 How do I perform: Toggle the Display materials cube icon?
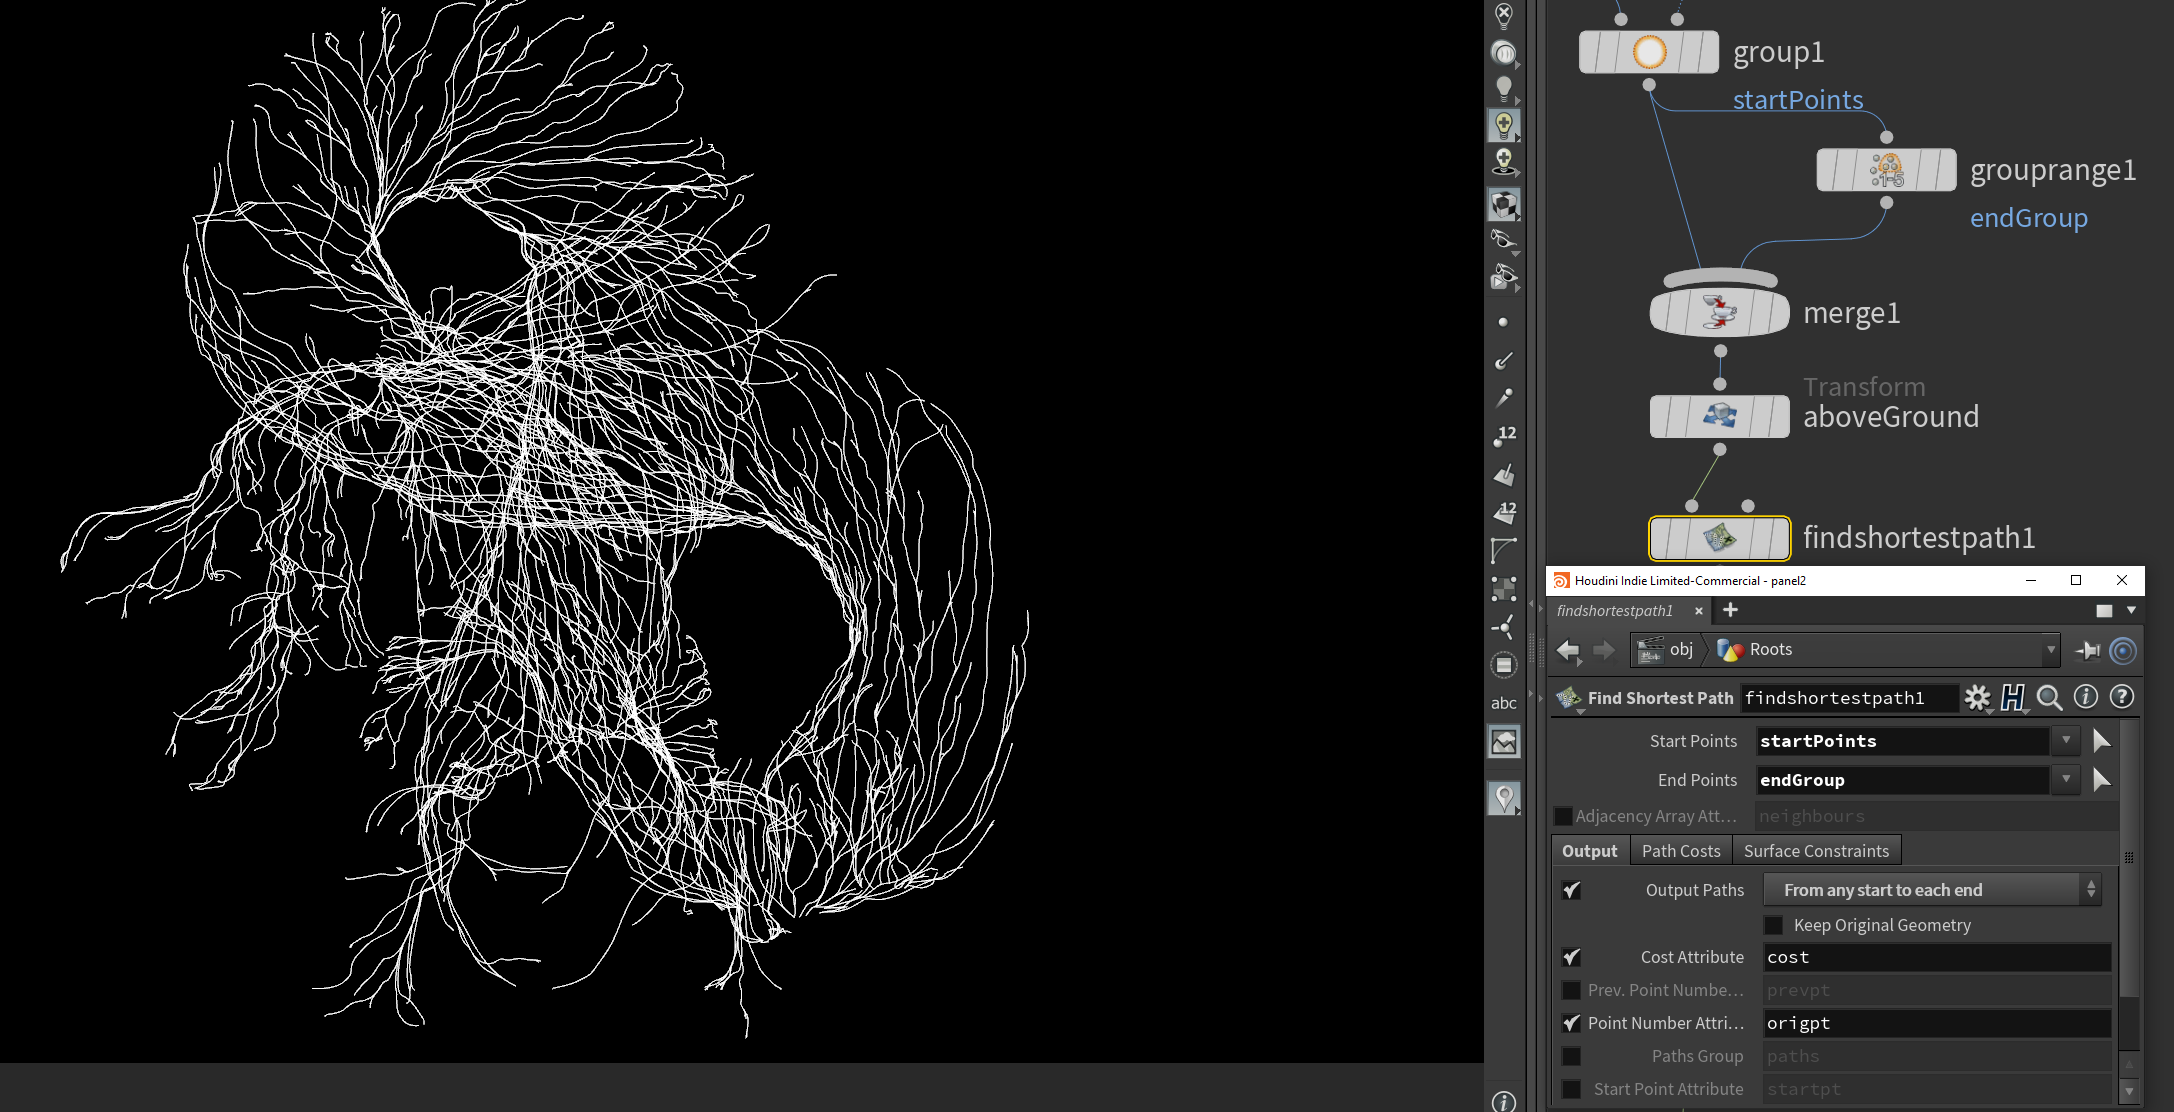point(1504,204)
